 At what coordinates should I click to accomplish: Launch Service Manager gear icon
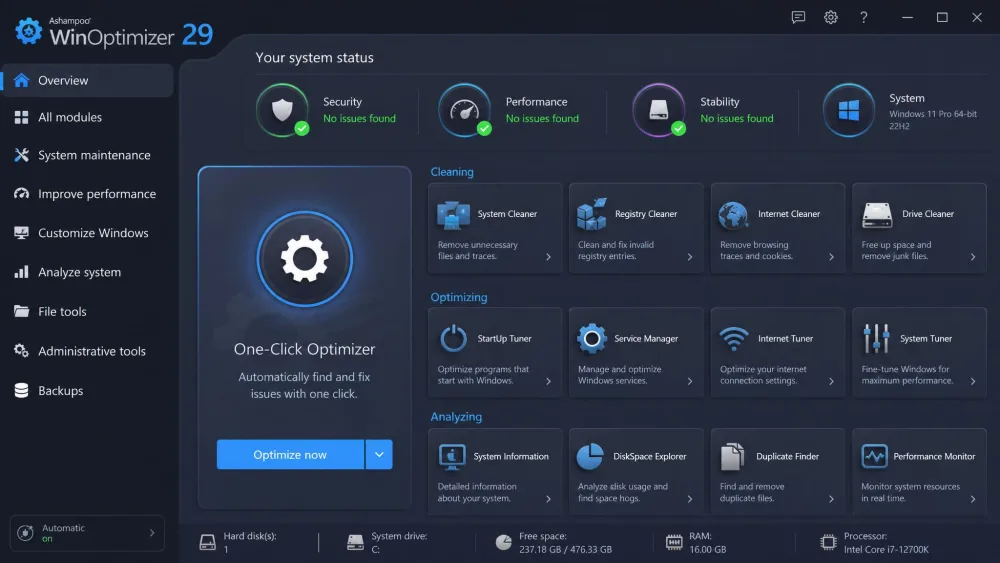[591, 339]
